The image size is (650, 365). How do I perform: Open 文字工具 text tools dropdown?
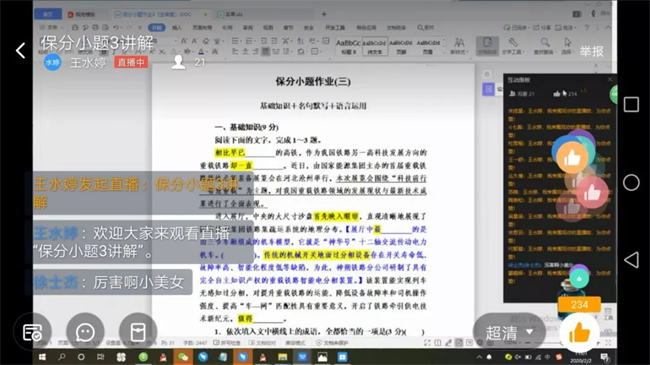[x=513, y=46]
